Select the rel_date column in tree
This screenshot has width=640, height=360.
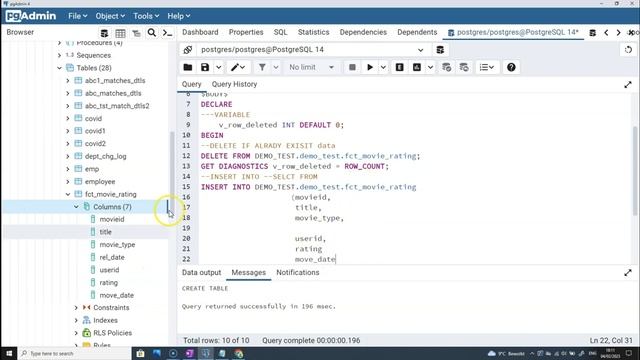click(112, 258)
